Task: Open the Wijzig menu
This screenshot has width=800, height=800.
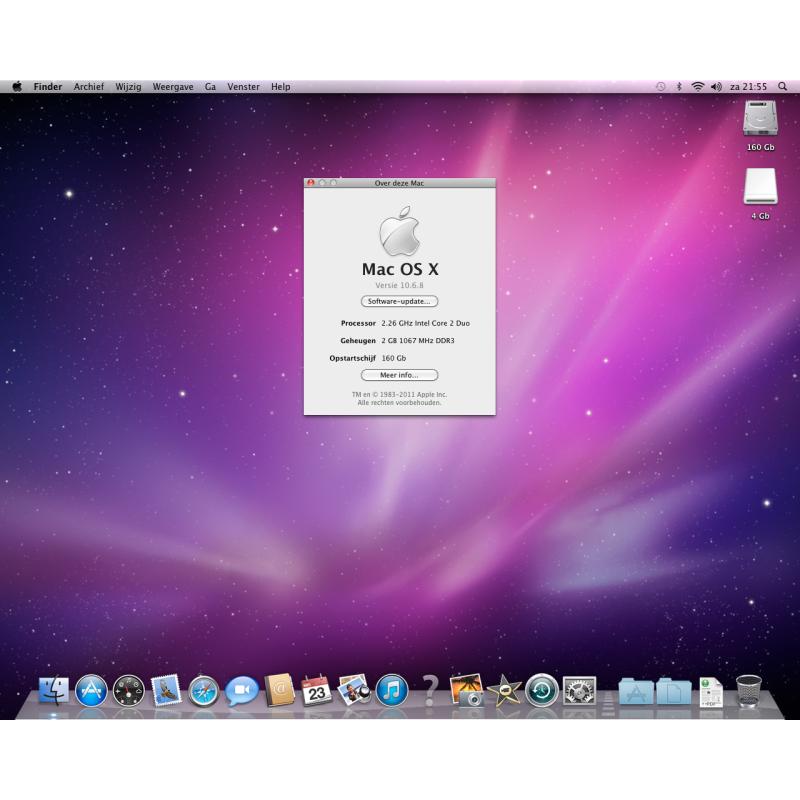Action: [x=128, y=87]
